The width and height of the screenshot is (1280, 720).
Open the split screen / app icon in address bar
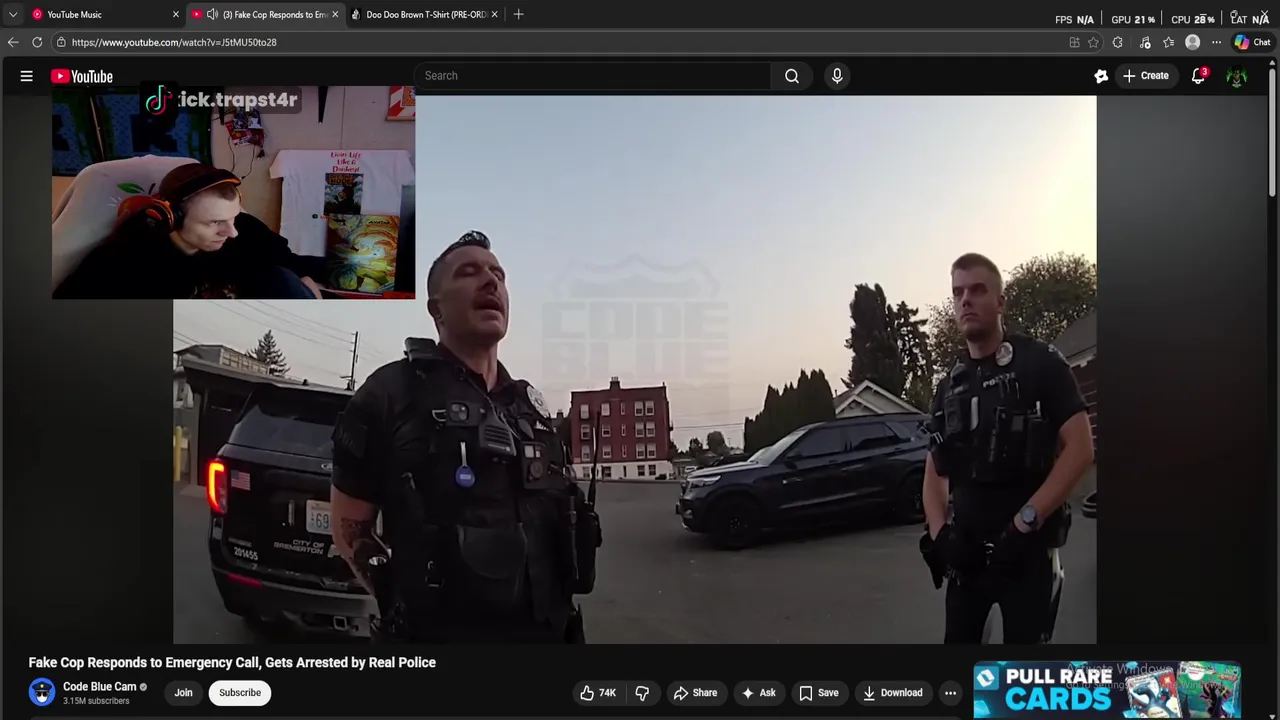coord(1074,42)
